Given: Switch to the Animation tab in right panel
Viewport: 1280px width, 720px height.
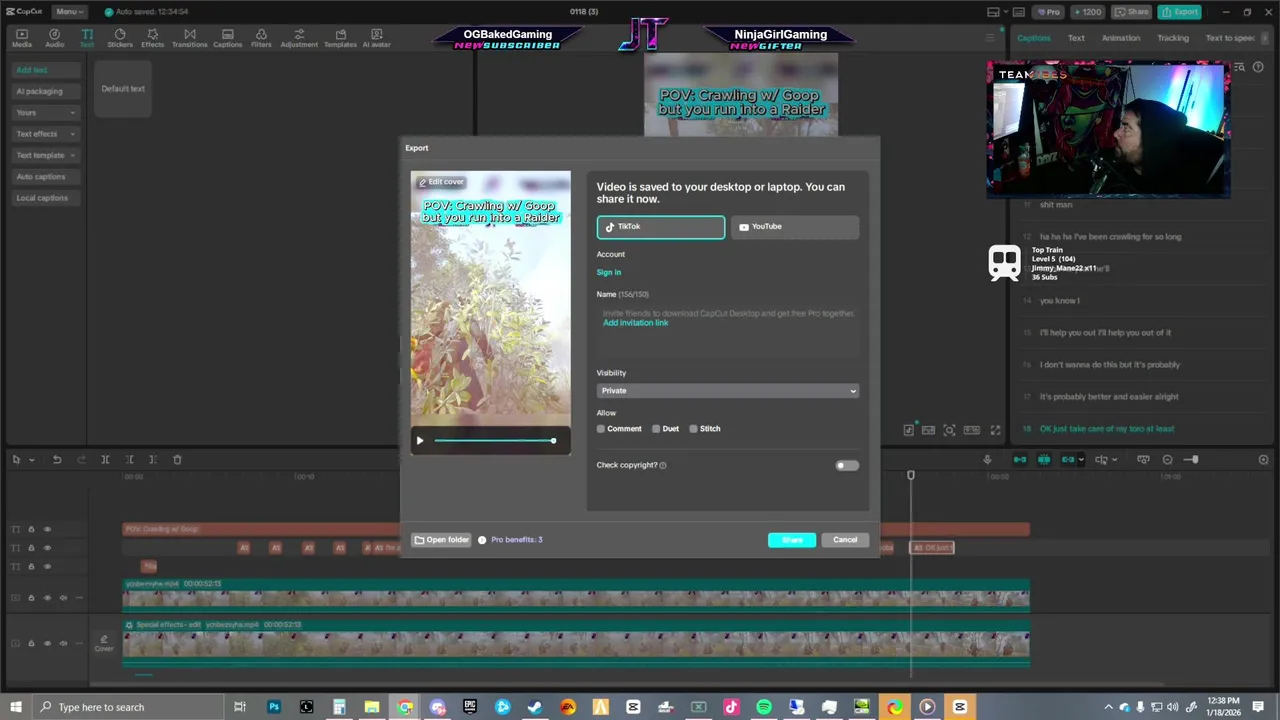Looking at the screenshot, I should pos(1120,38).
